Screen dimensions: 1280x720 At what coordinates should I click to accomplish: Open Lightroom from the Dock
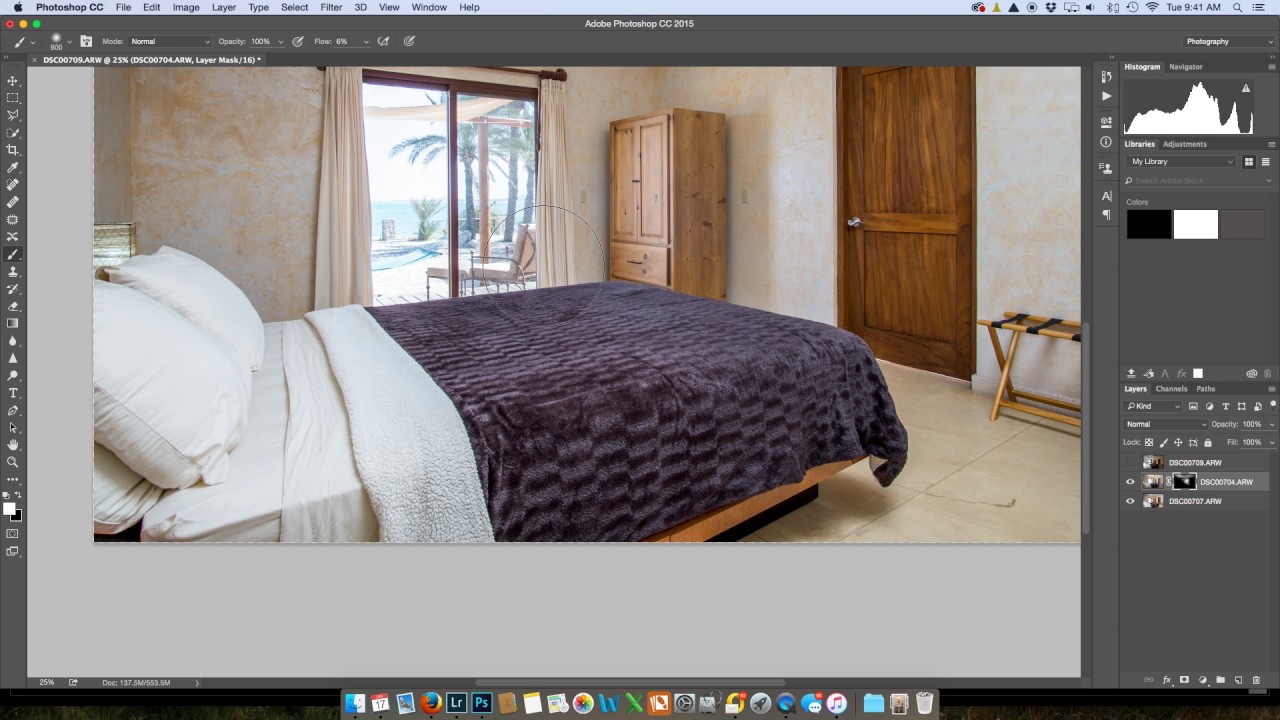(x=456, y=703)
